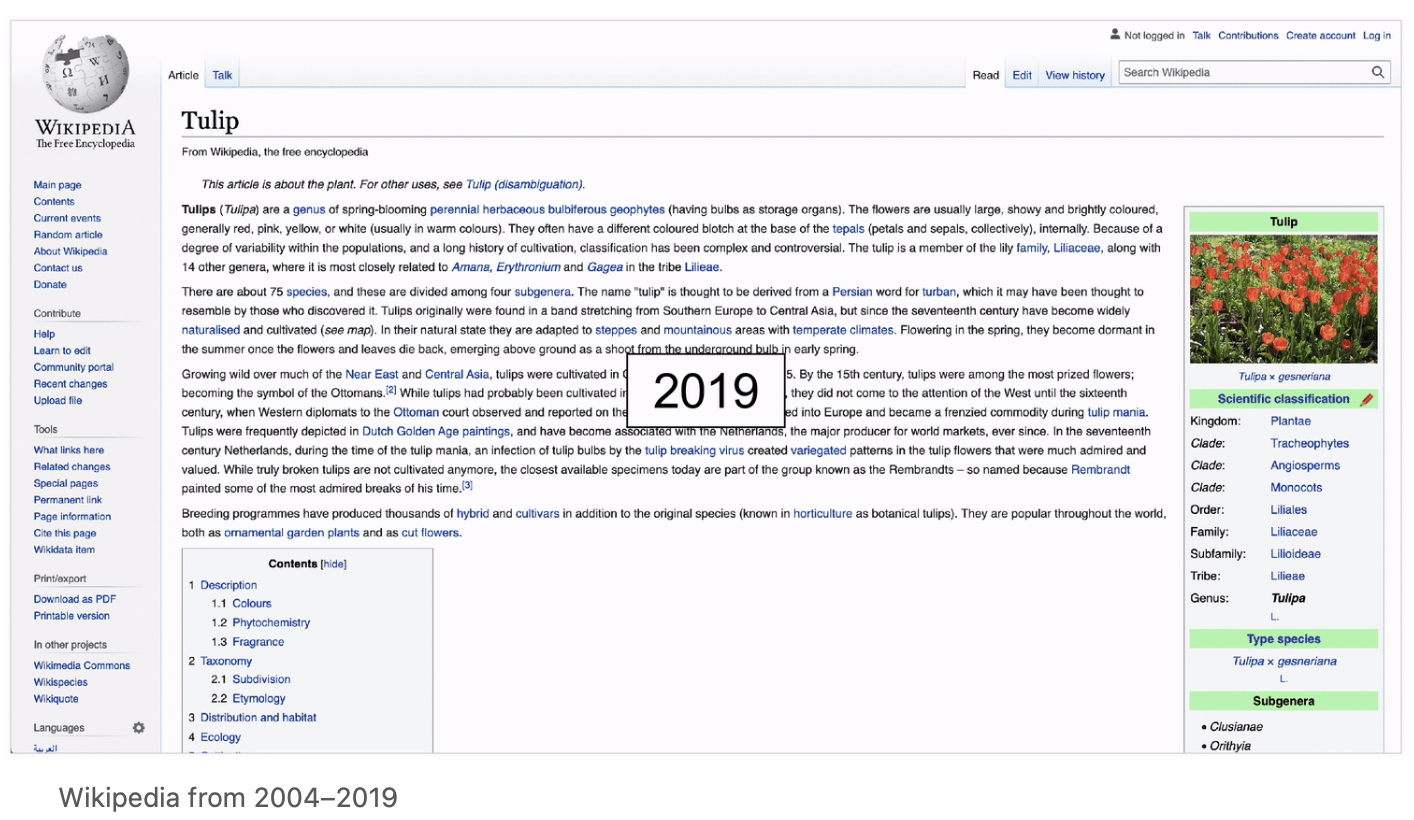Open the sidebar Contents link

point(54,202)
